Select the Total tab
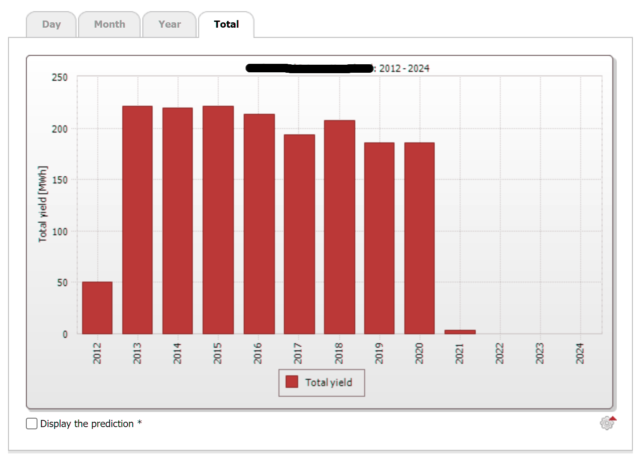640x457 pixels. click(x=226, y=24)
